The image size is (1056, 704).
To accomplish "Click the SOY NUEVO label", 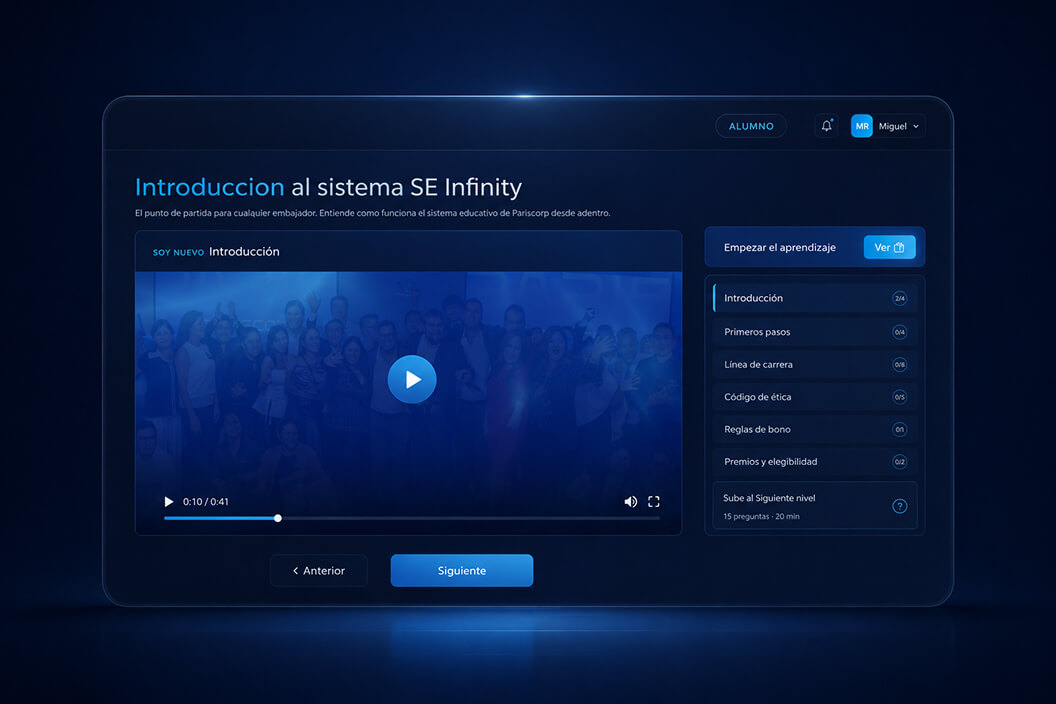I will pos(178,253).
